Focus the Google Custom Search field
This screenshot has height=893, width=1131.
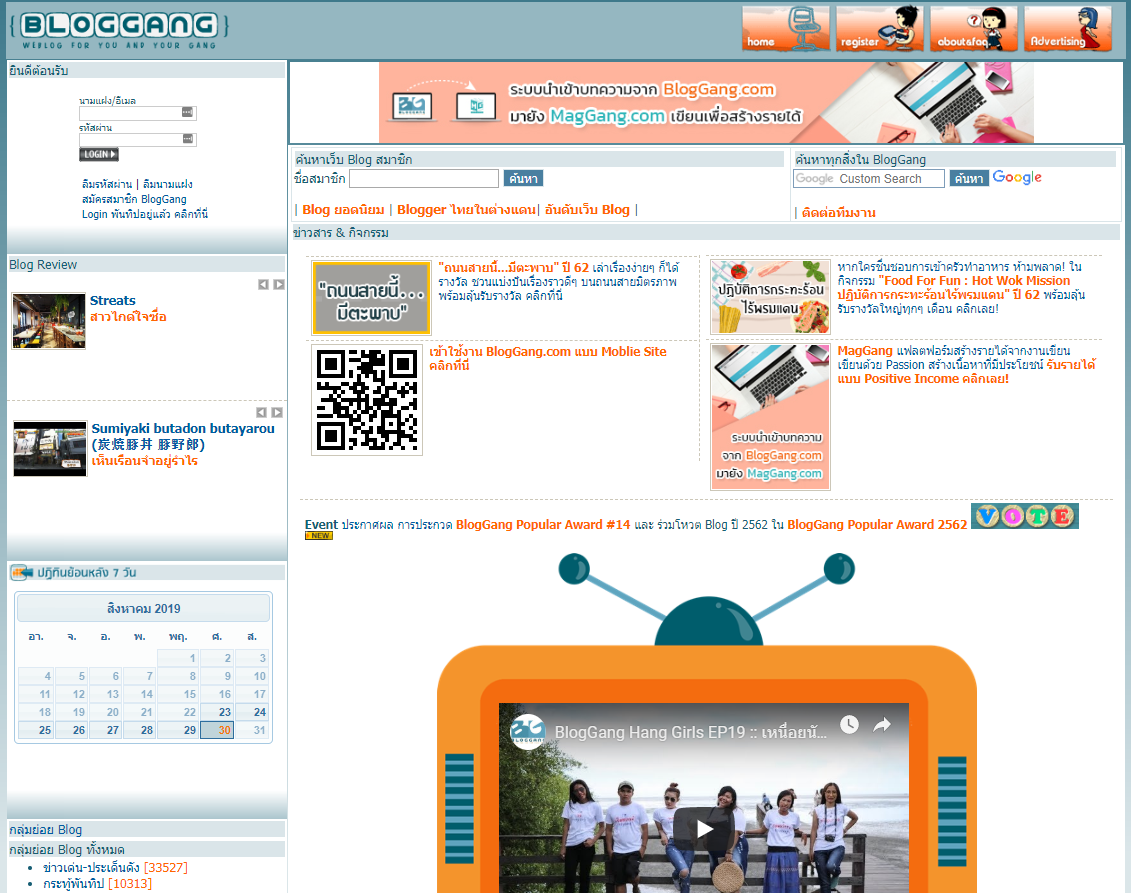tap(868, 178)
